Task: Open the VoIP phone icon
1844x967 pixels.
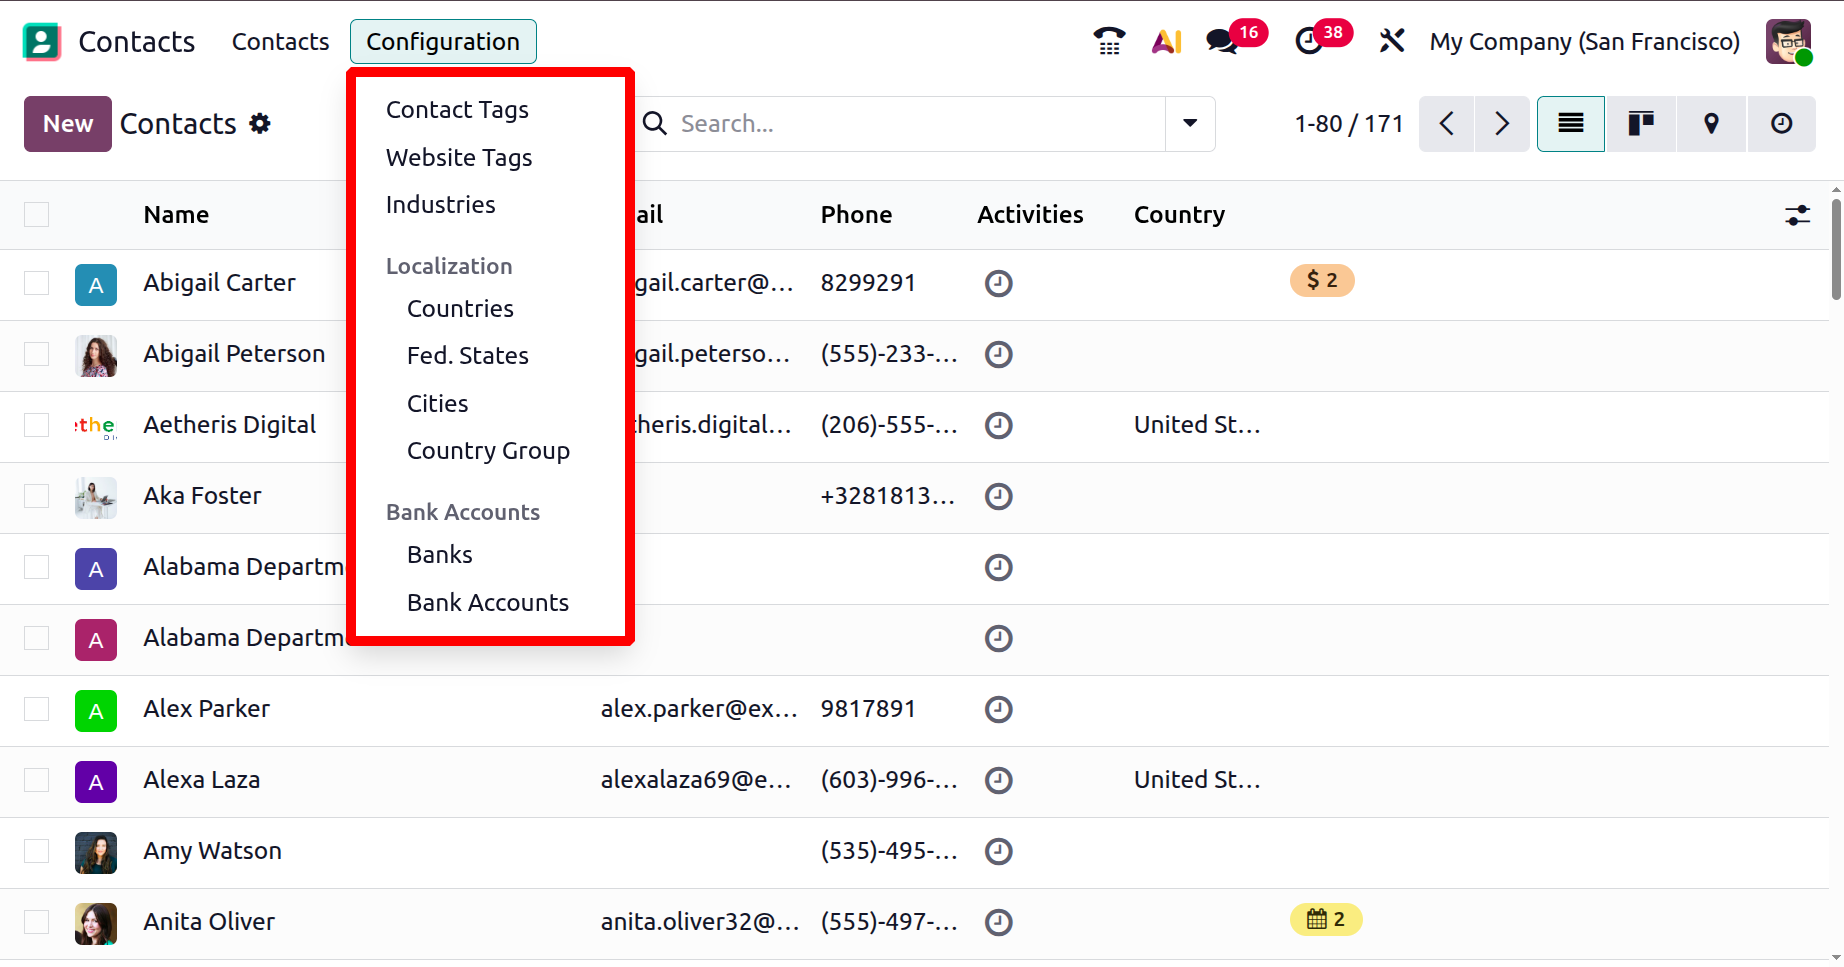Action: 1109,41
